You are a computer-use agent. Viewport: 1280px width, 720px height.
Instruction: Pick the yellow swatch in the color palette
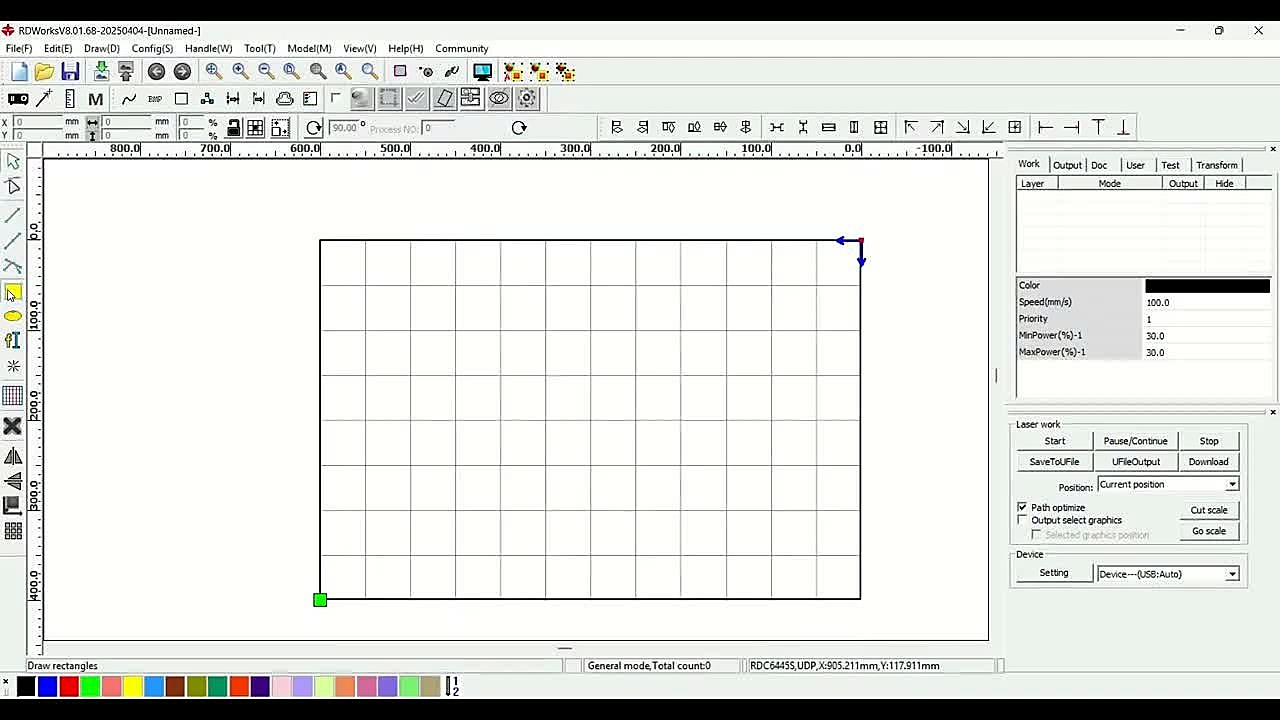tap(132, 686)
